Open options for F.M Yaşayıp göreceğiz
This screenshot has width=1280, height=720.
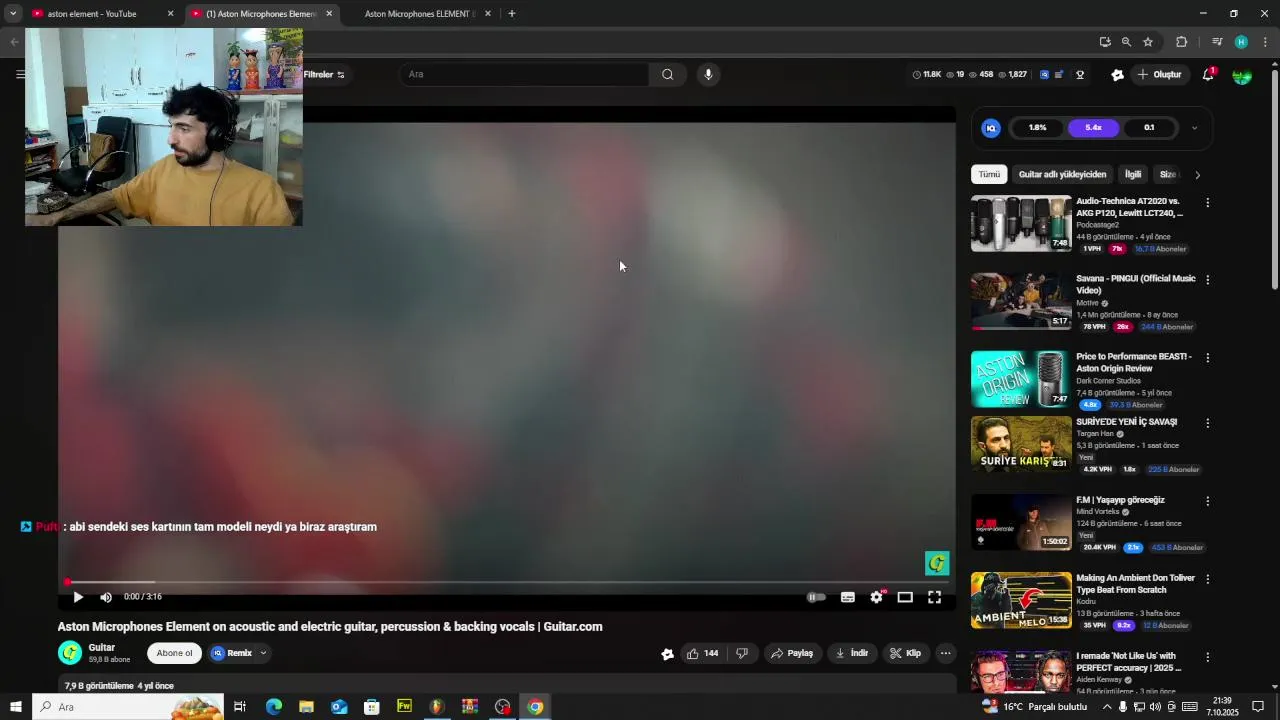[x=1207, y=502]
